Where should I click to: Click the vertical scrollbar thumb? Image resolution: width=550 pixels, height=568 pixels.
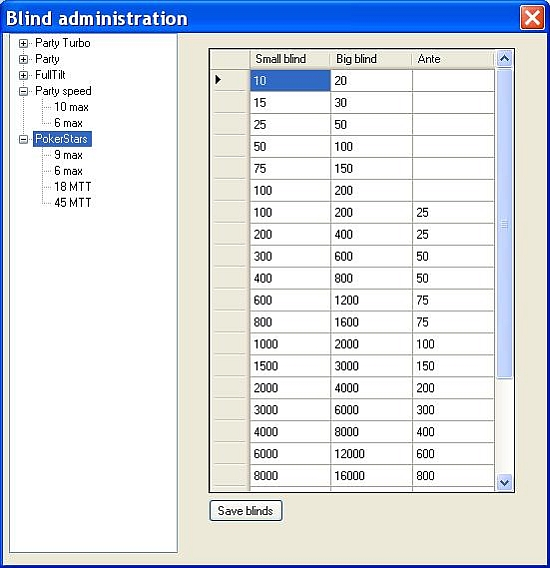pos(504,224)
